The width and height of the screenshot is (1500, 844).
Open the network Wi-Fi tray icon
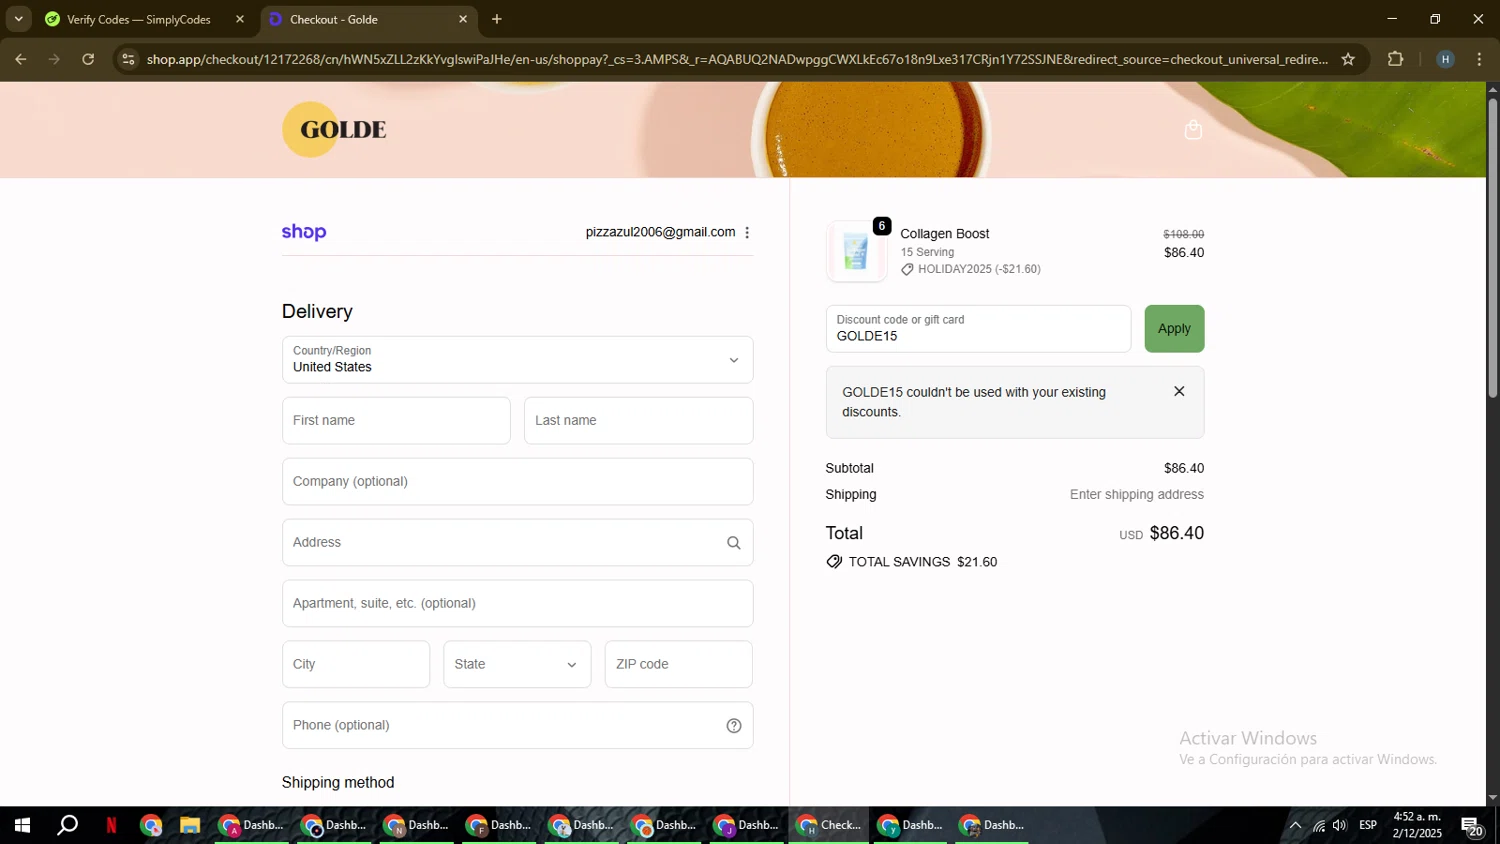pyautogui.click(x=1319, y=826)
